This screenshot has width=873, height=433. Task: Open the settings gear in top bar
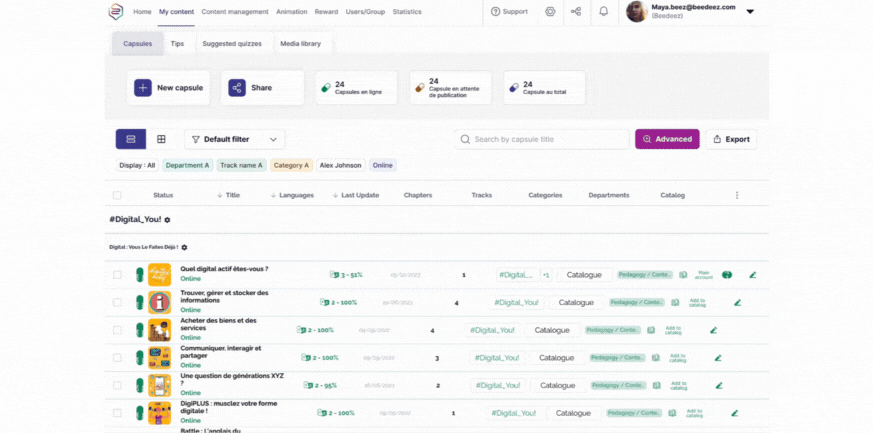550,12
